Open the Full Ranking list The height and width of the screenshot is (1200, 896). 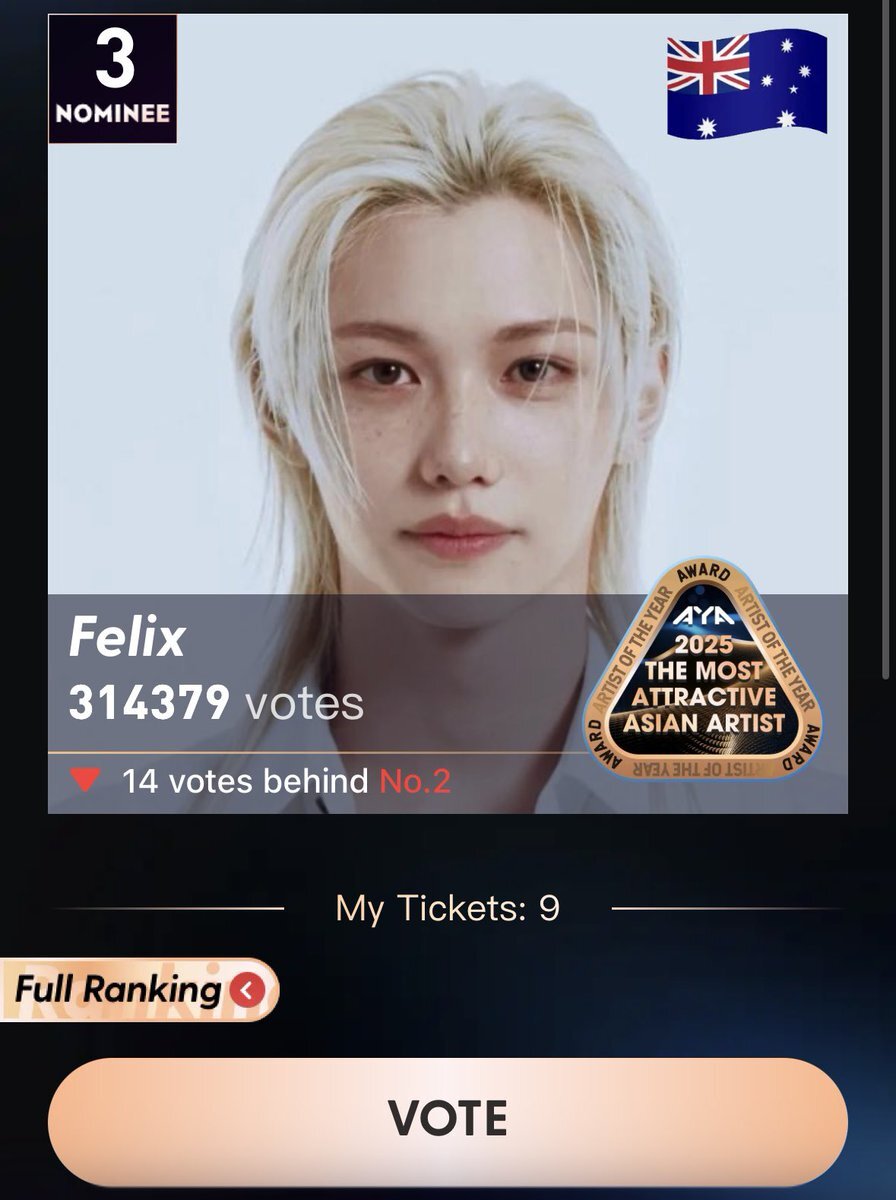pos(139,990)
